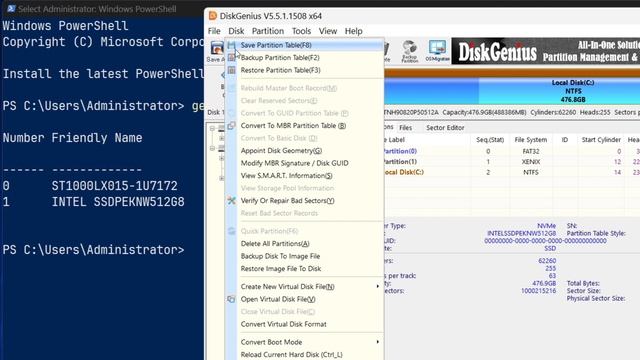640x360 pixels.
Task: Expand Create New Virtual Disk File submenu arrow
Action: (378, 287)
